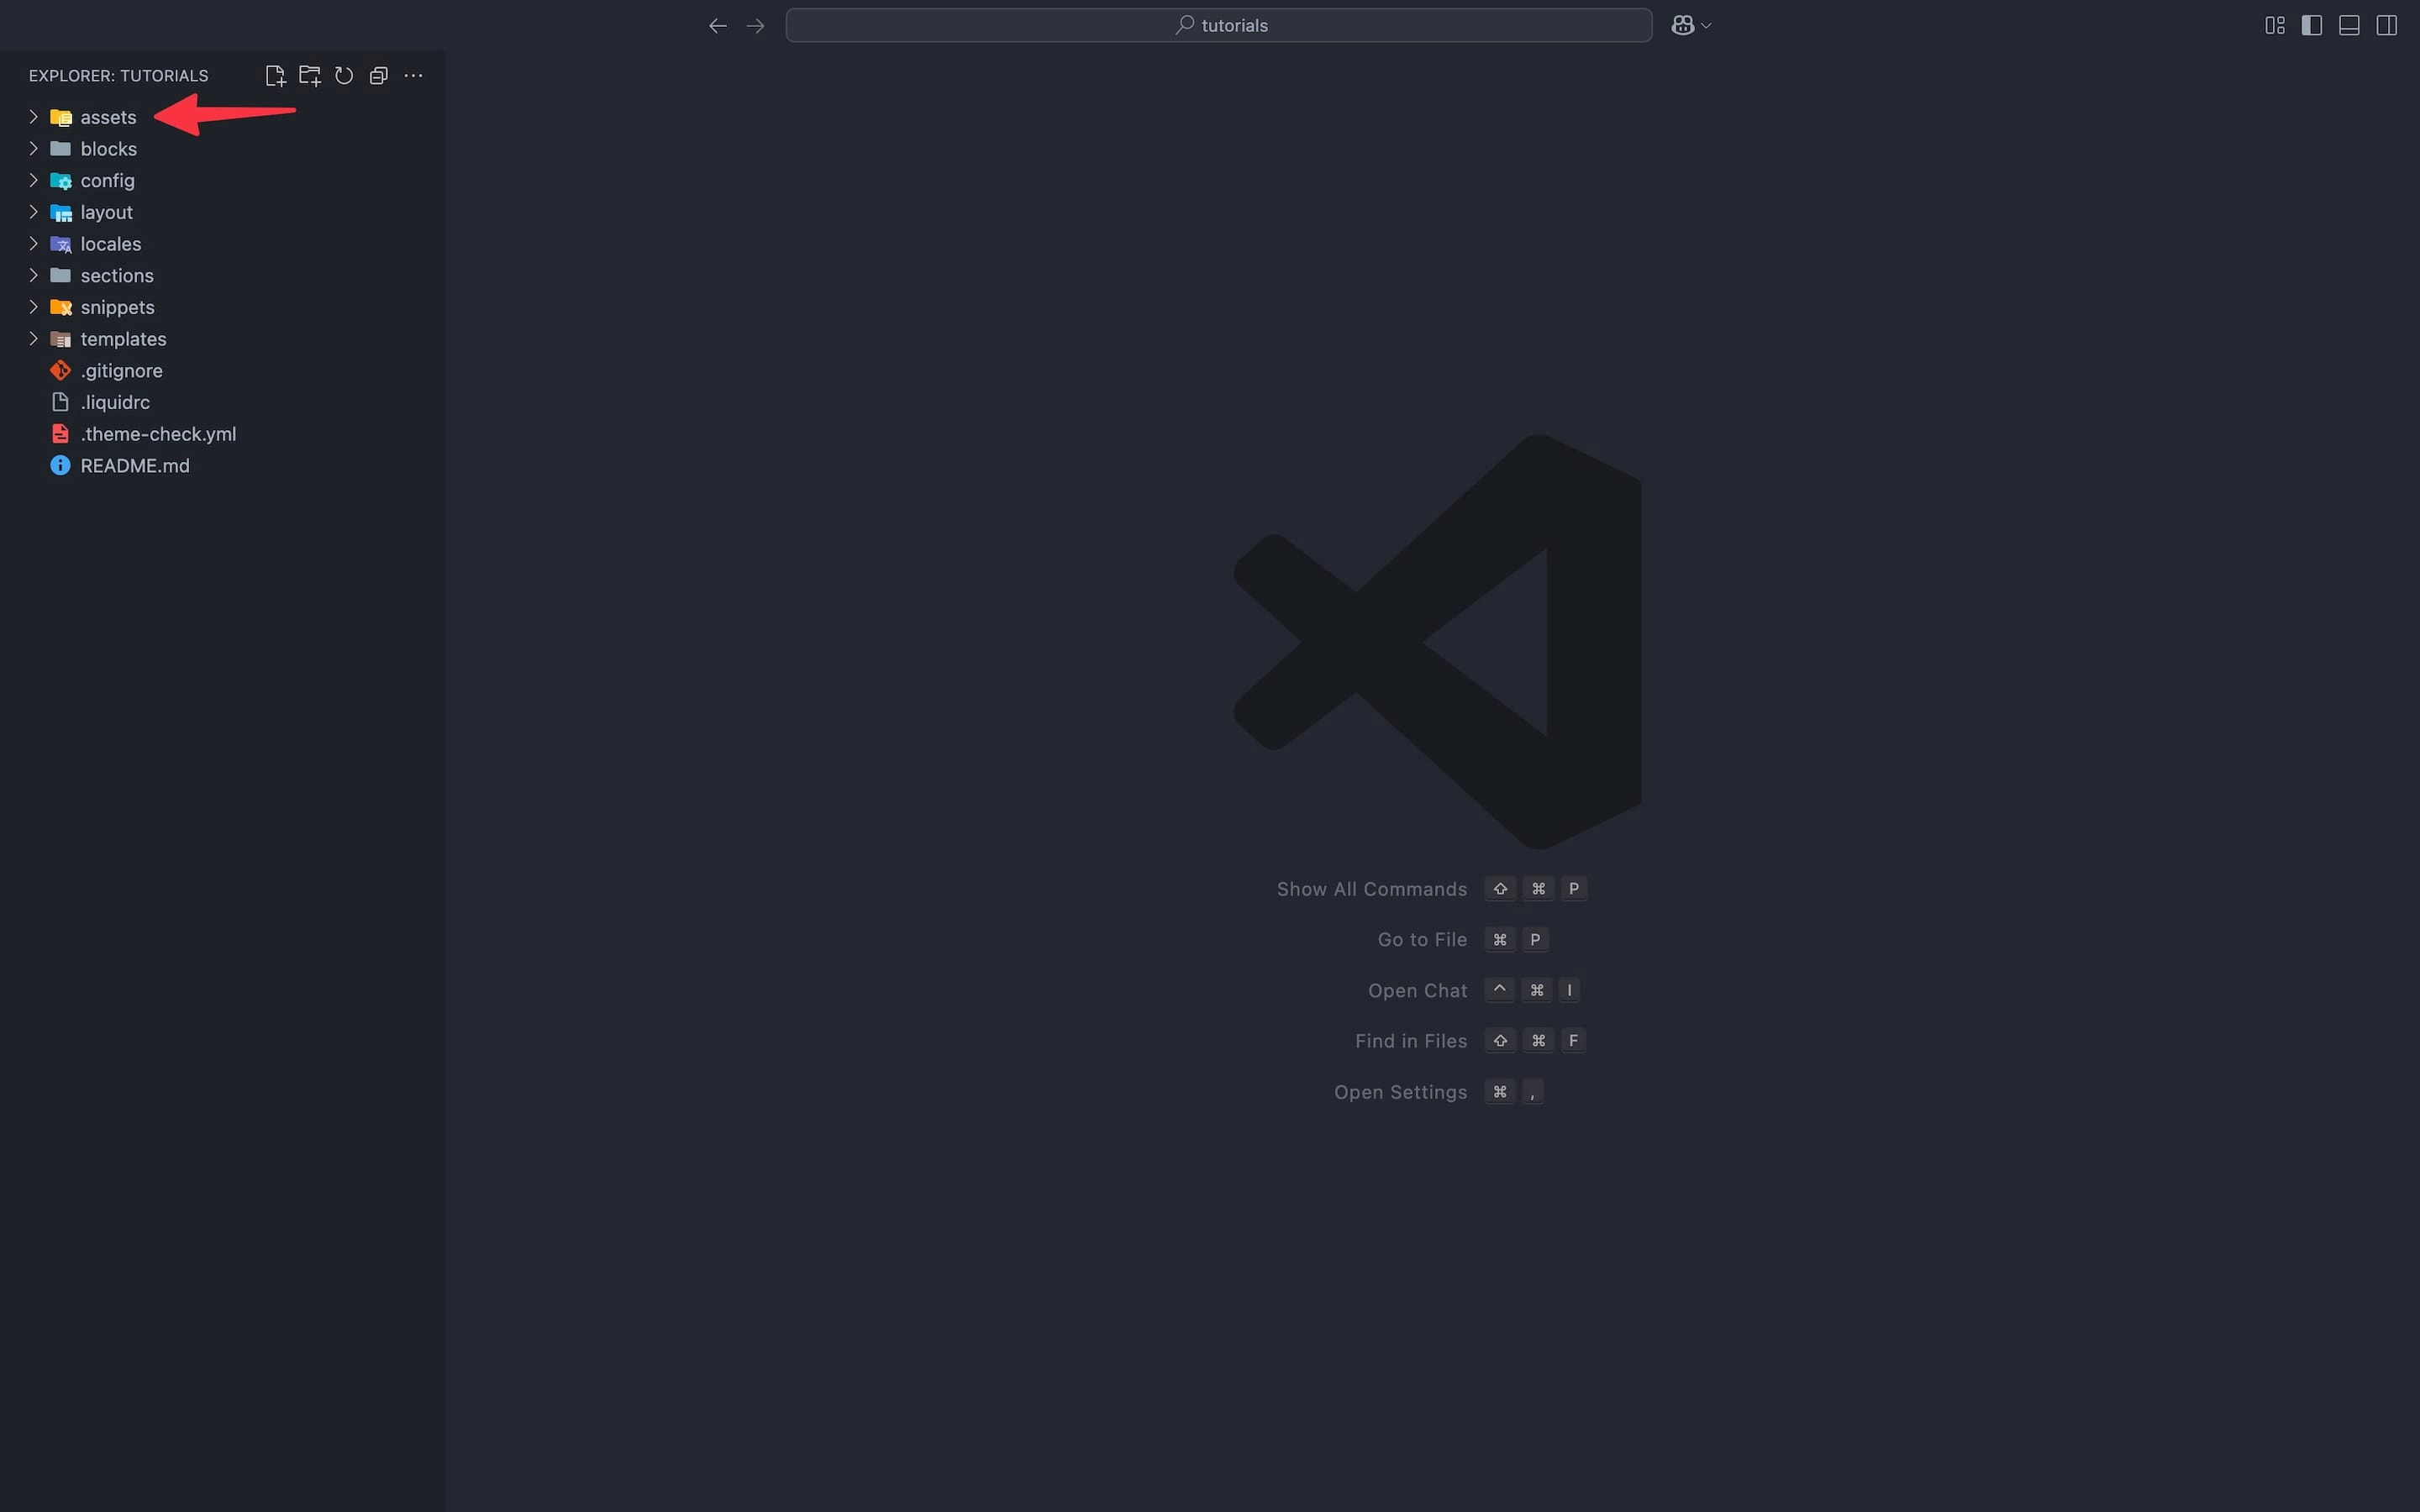Open the .liquidrc file

(x=116, y=402)
